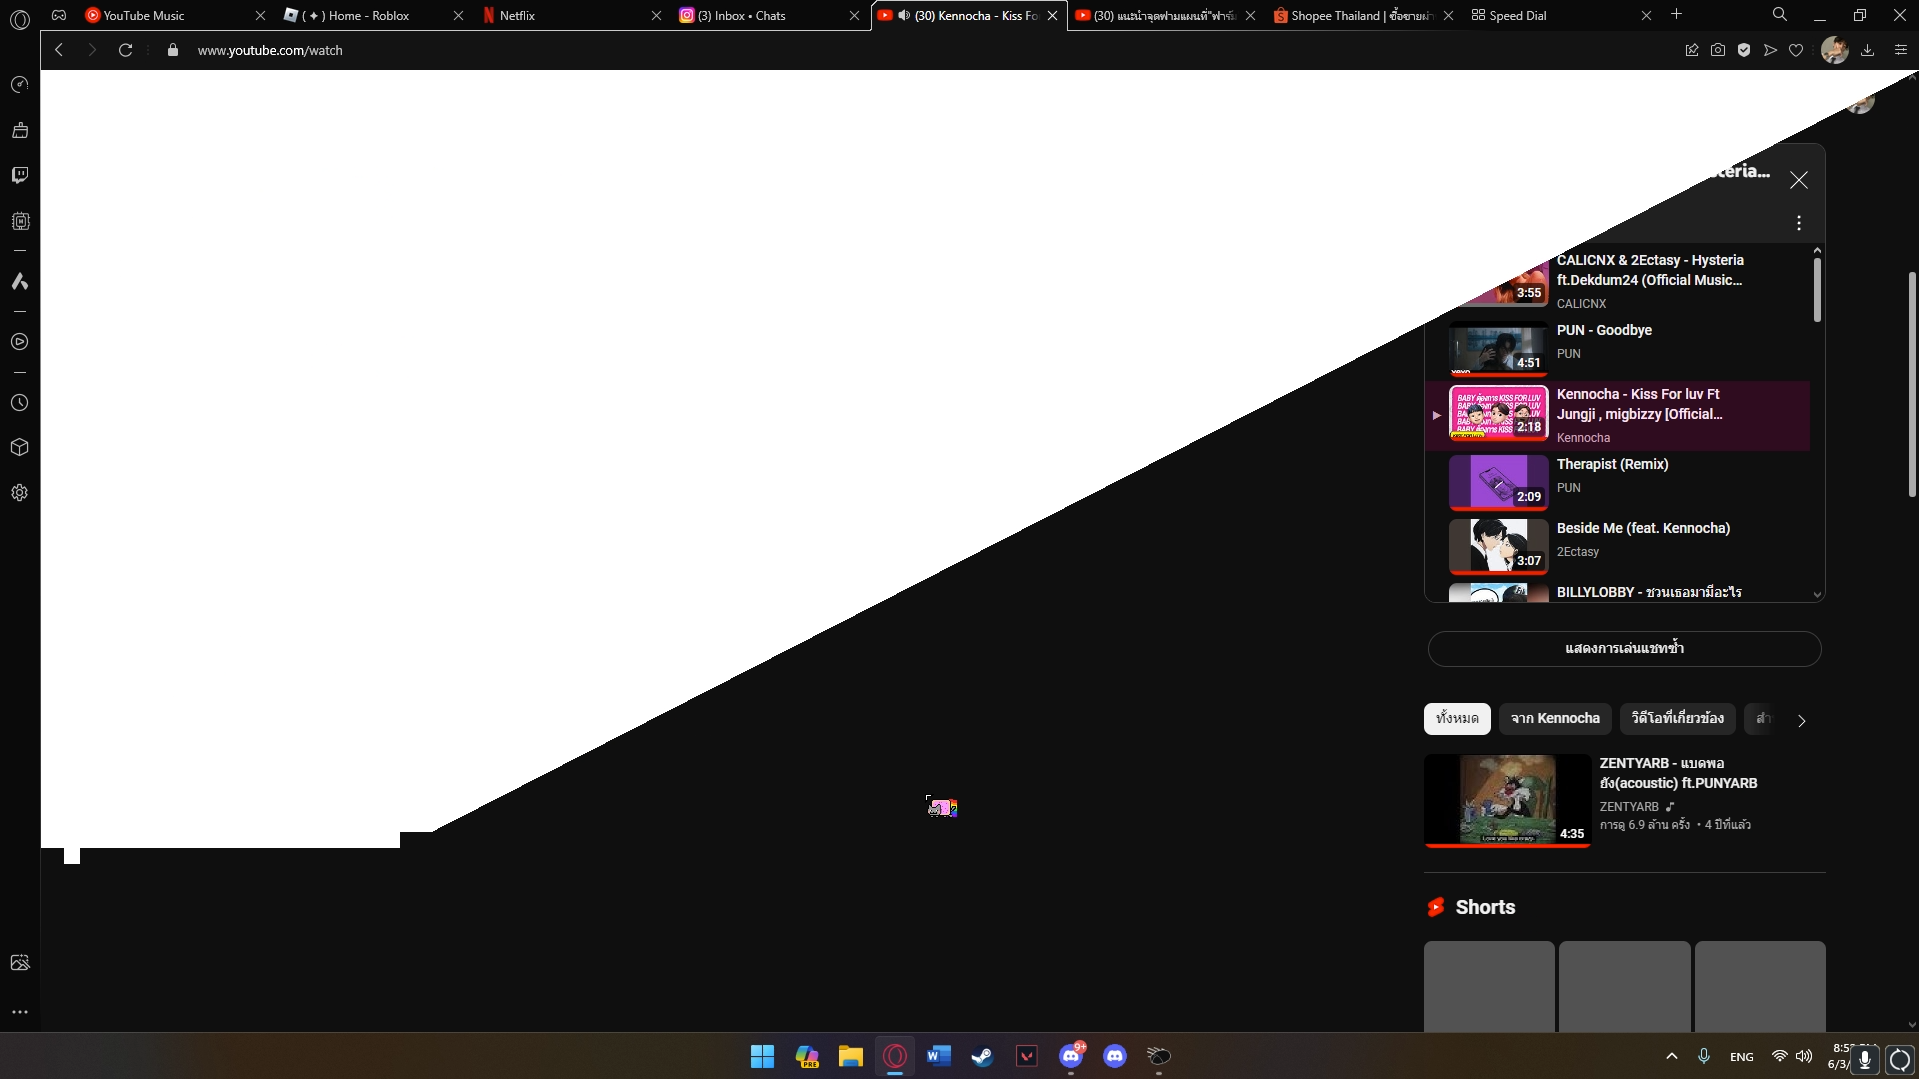Open the profile avatar in toolbar
The height and width of the screenshot is (1079, 1919).
pyautogui.click(x=1834, y=50)
